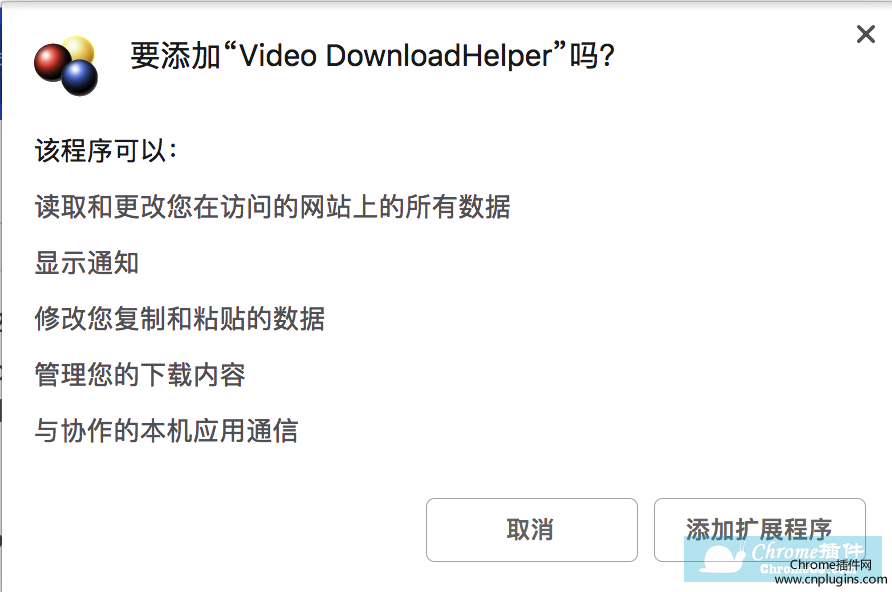Select the 显示通知 permission line
Screen dimensions: 892x592
[x=87, y=263]
